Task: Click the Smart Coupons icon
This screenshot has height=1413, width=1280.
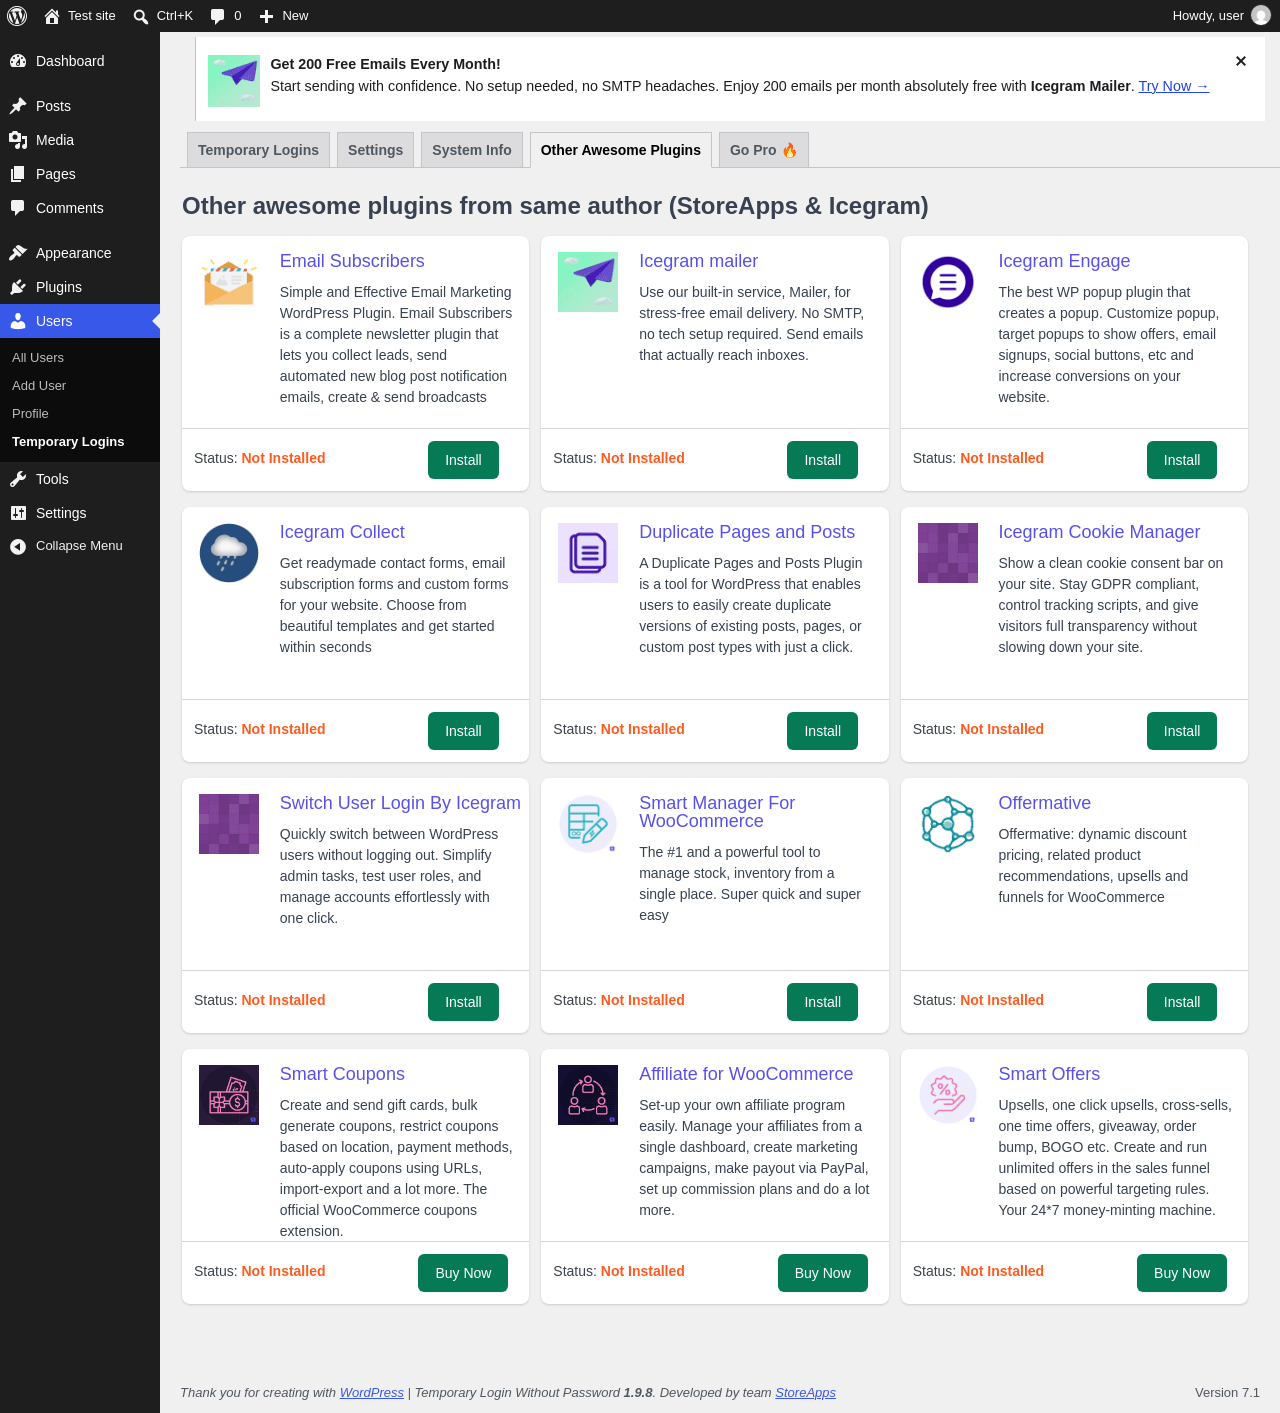Action: click(229, 1095)
